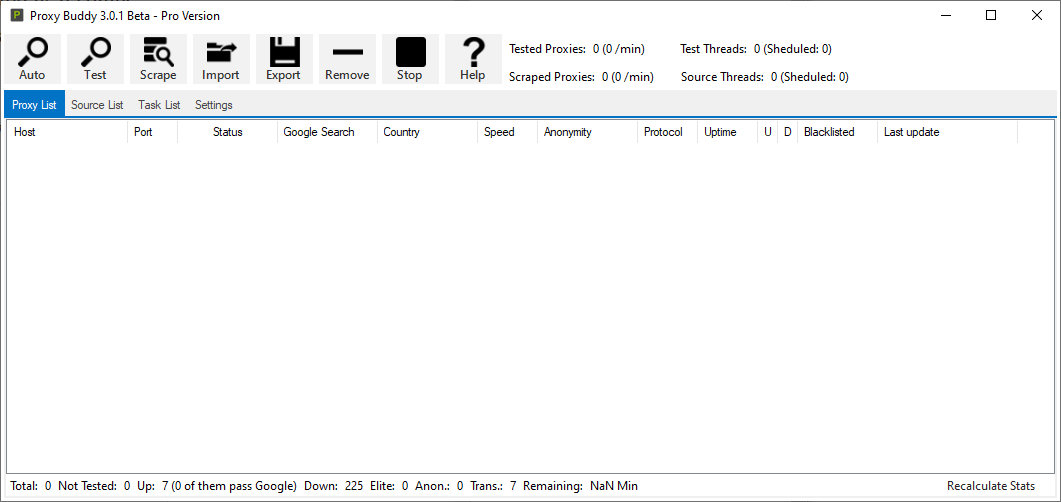Go to the Task List tab
This screenshot has height=502, width=1061.
coord(160,105)
